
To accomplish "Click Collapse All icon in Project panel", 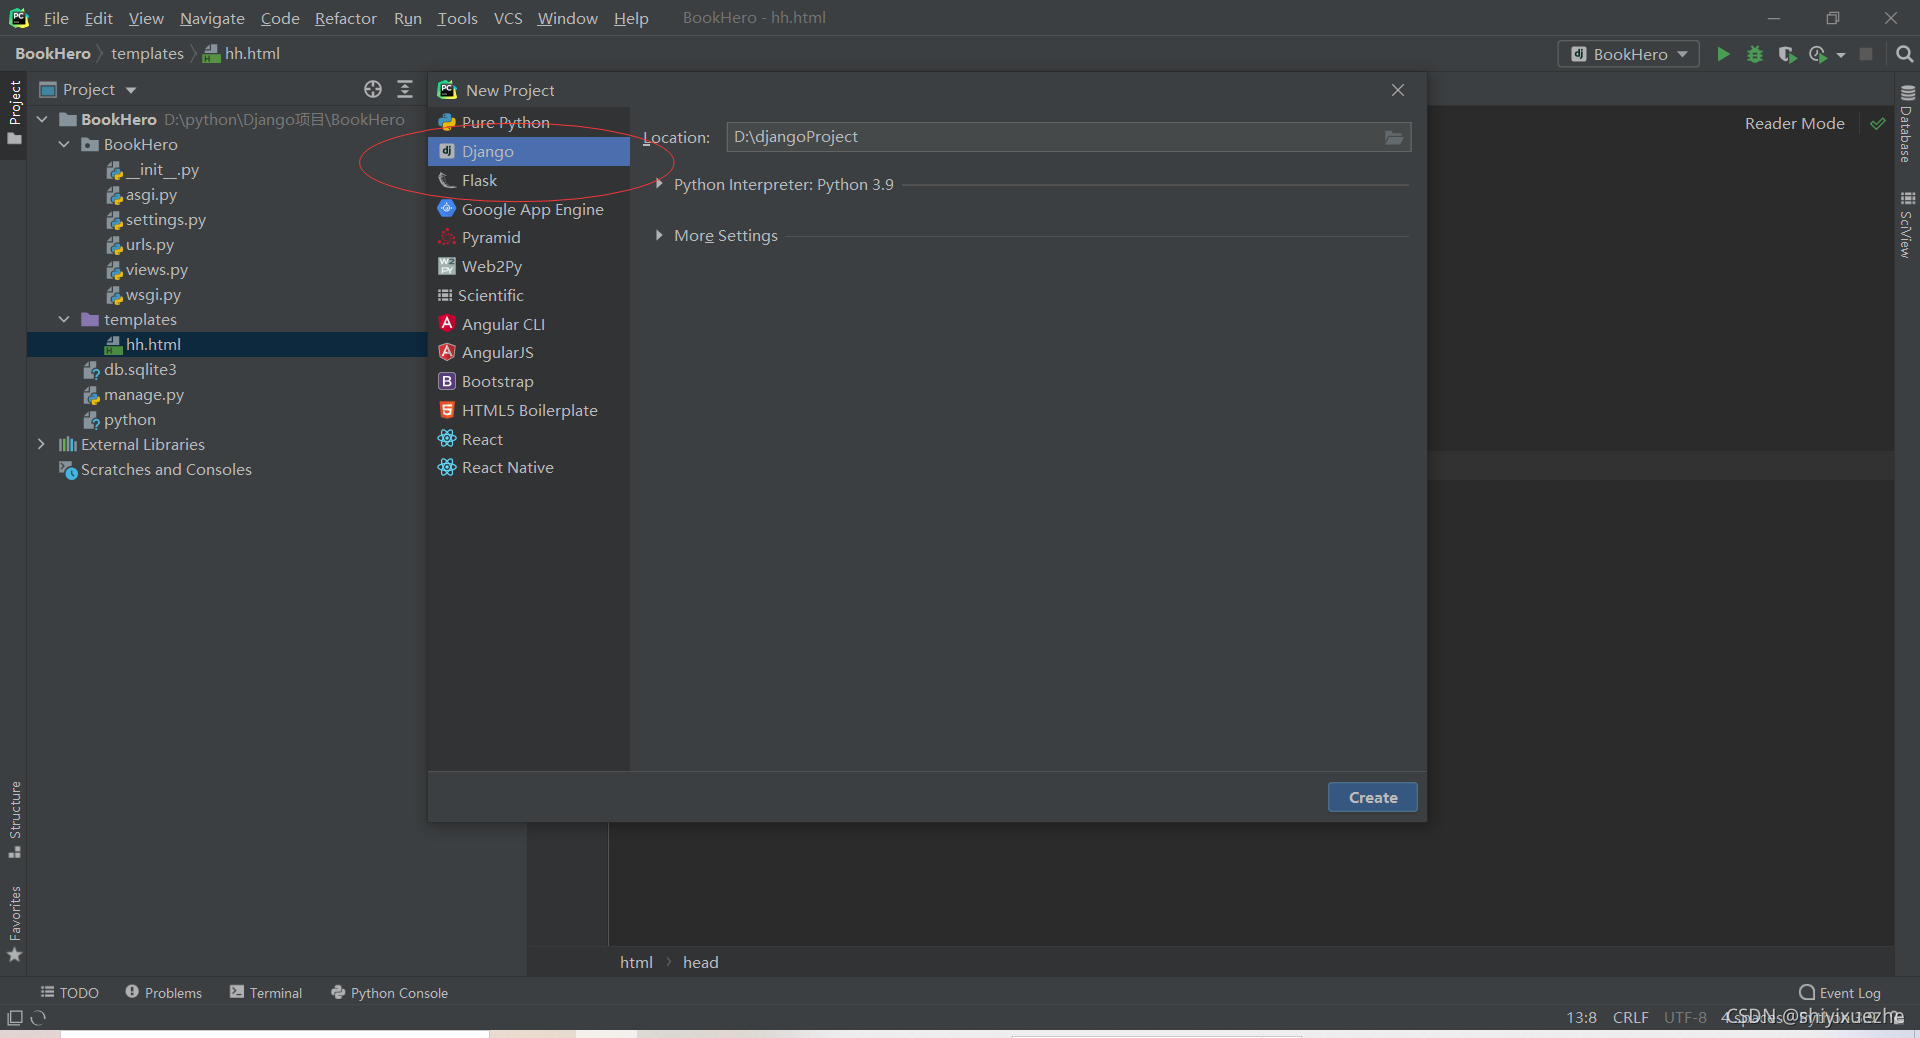I will [x=405, y=89].
